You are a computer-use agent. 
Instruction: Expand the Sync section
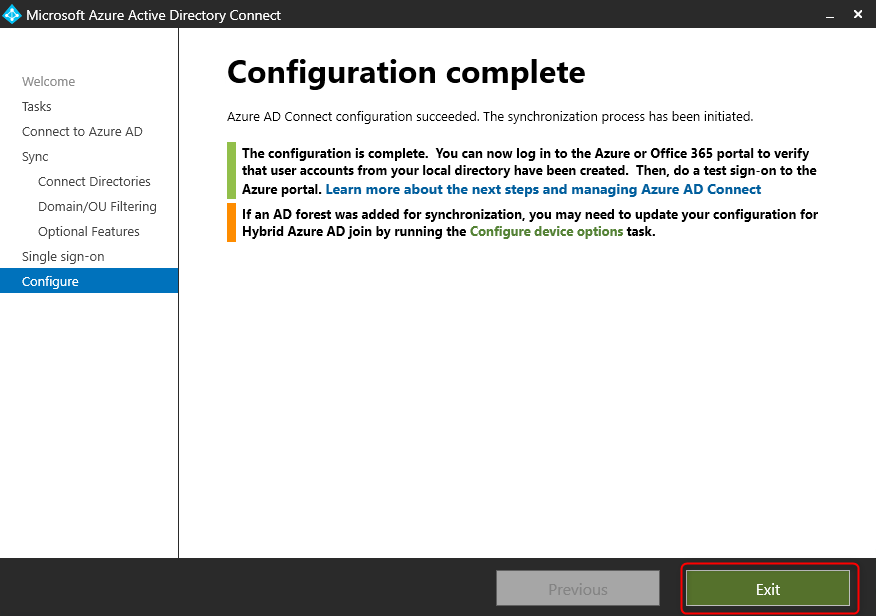[34, 156]
